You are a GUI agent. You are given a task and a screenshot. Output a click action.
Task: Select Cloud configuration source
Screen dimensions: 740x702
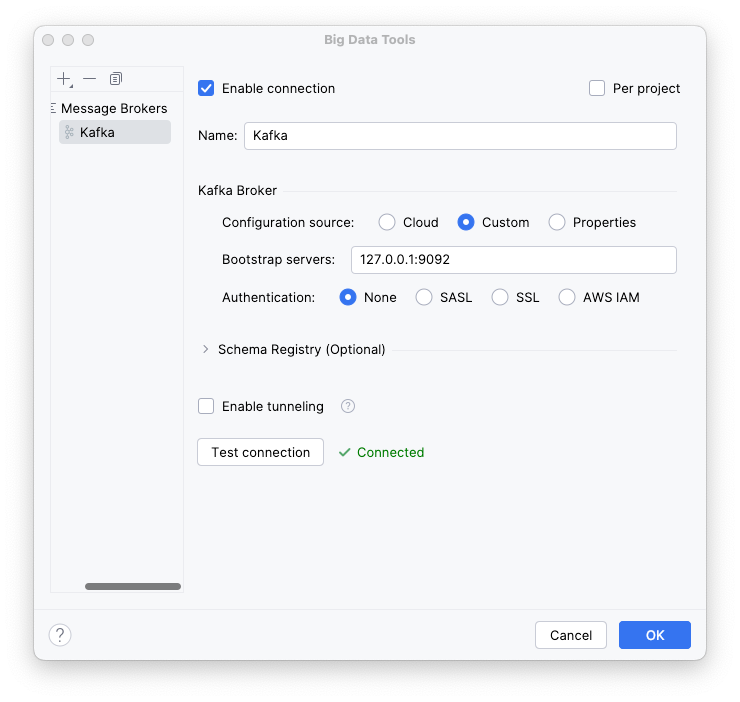pyautogui.click(x=387, y=222)
